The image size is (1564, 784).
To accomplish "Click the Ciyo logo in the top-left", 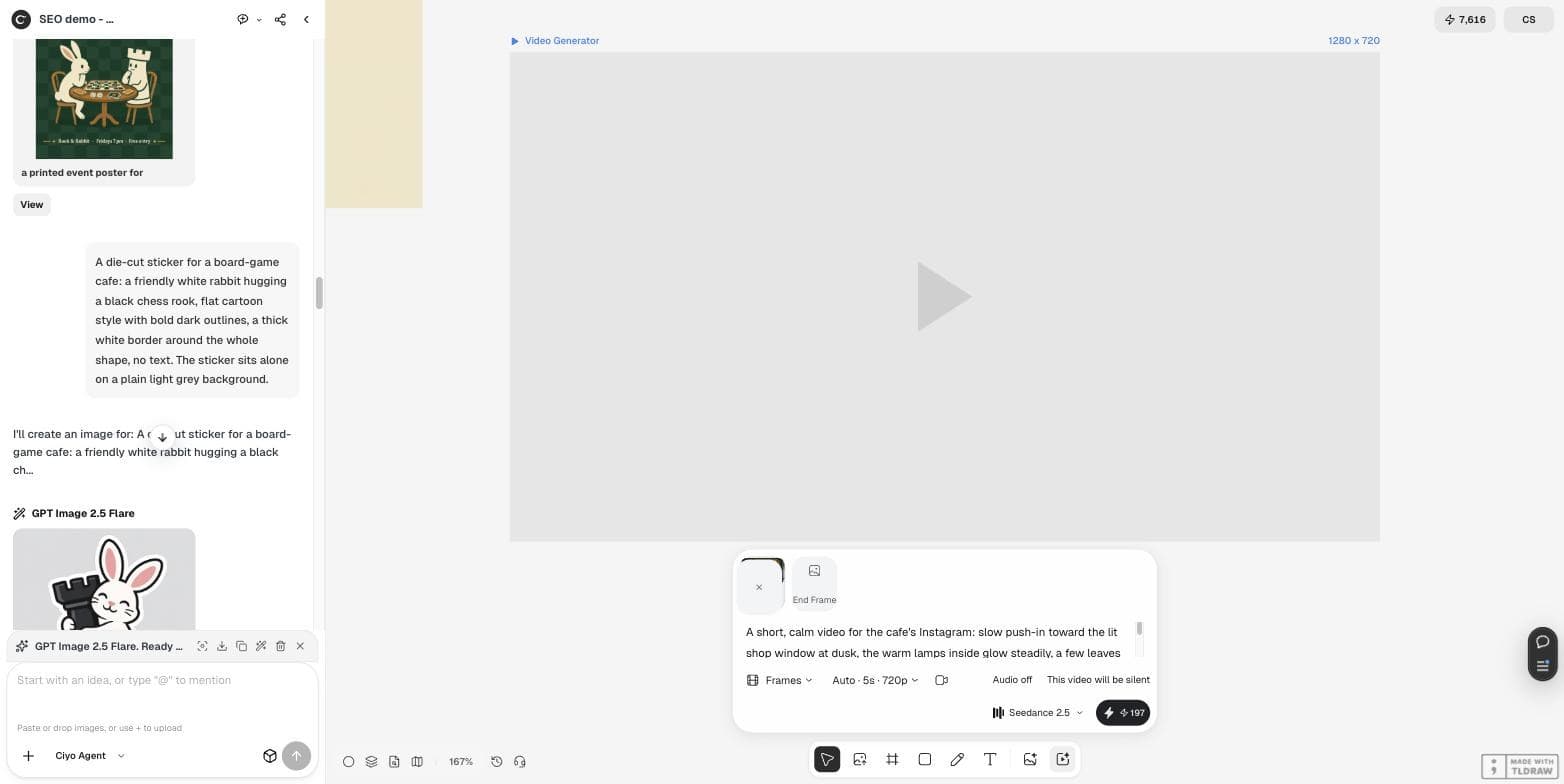I will point(20,19).
